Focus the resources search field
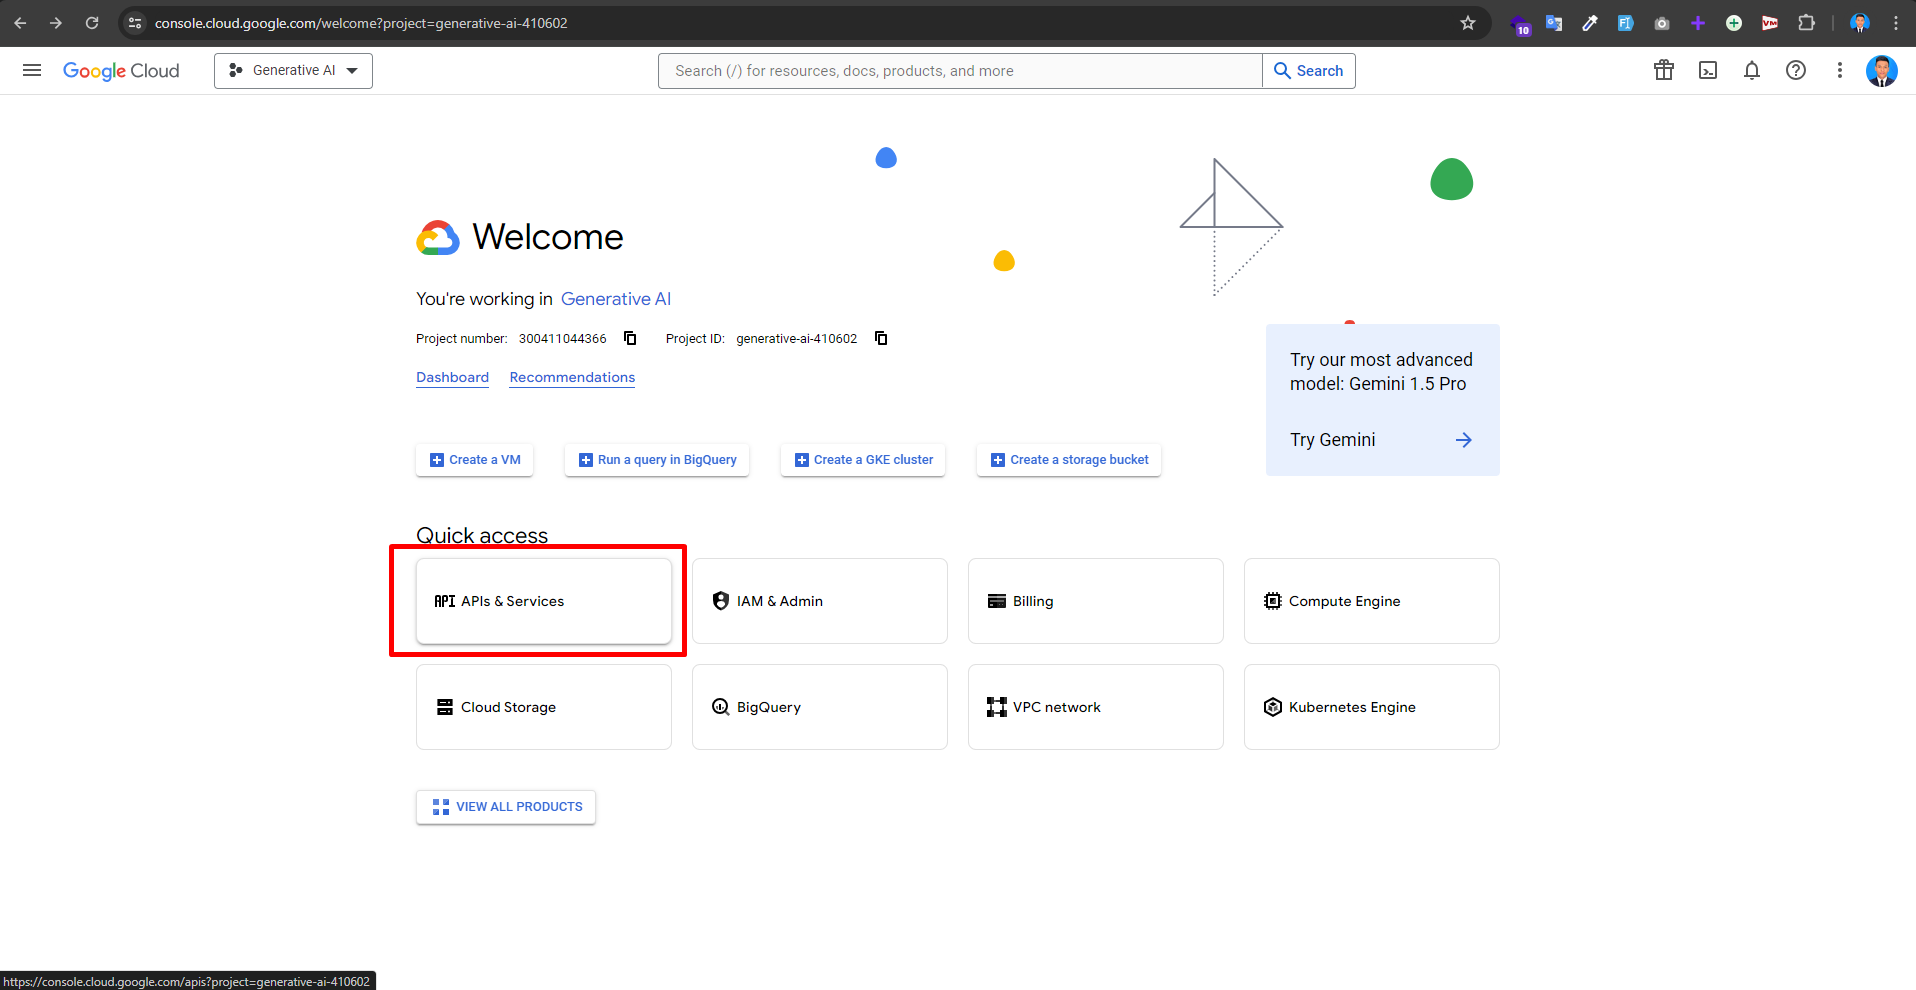This screenshot has width=1916, height=990. click(960, 71)
